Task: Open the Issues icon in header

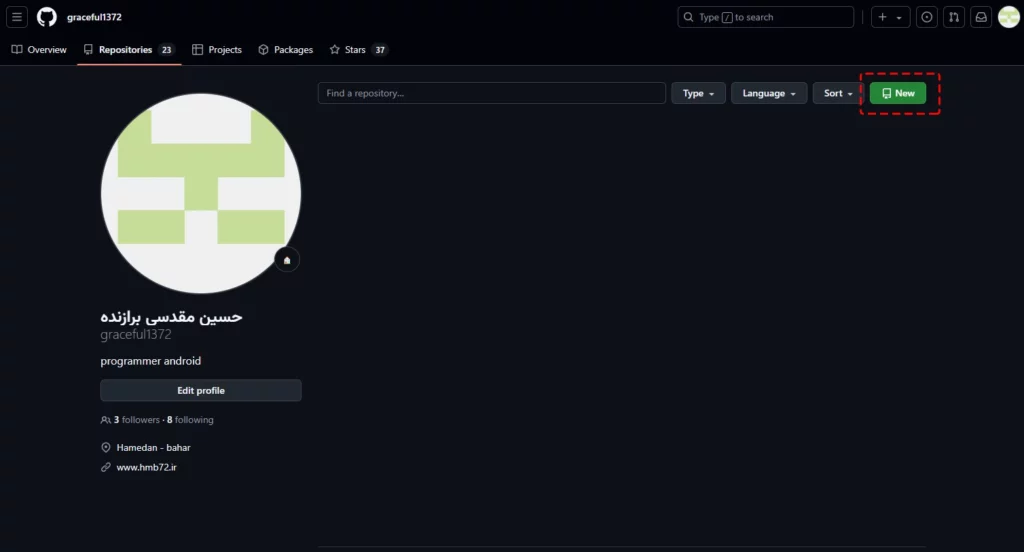Action: click(x=927, y=17)
